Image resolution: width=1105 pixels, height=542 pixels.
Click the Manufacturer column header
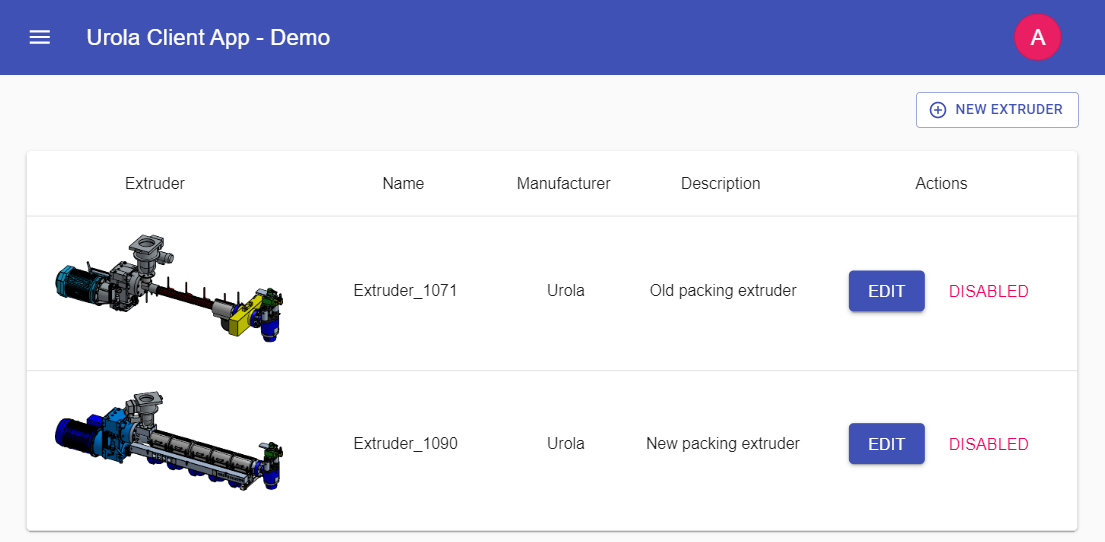tap(563, 184)
